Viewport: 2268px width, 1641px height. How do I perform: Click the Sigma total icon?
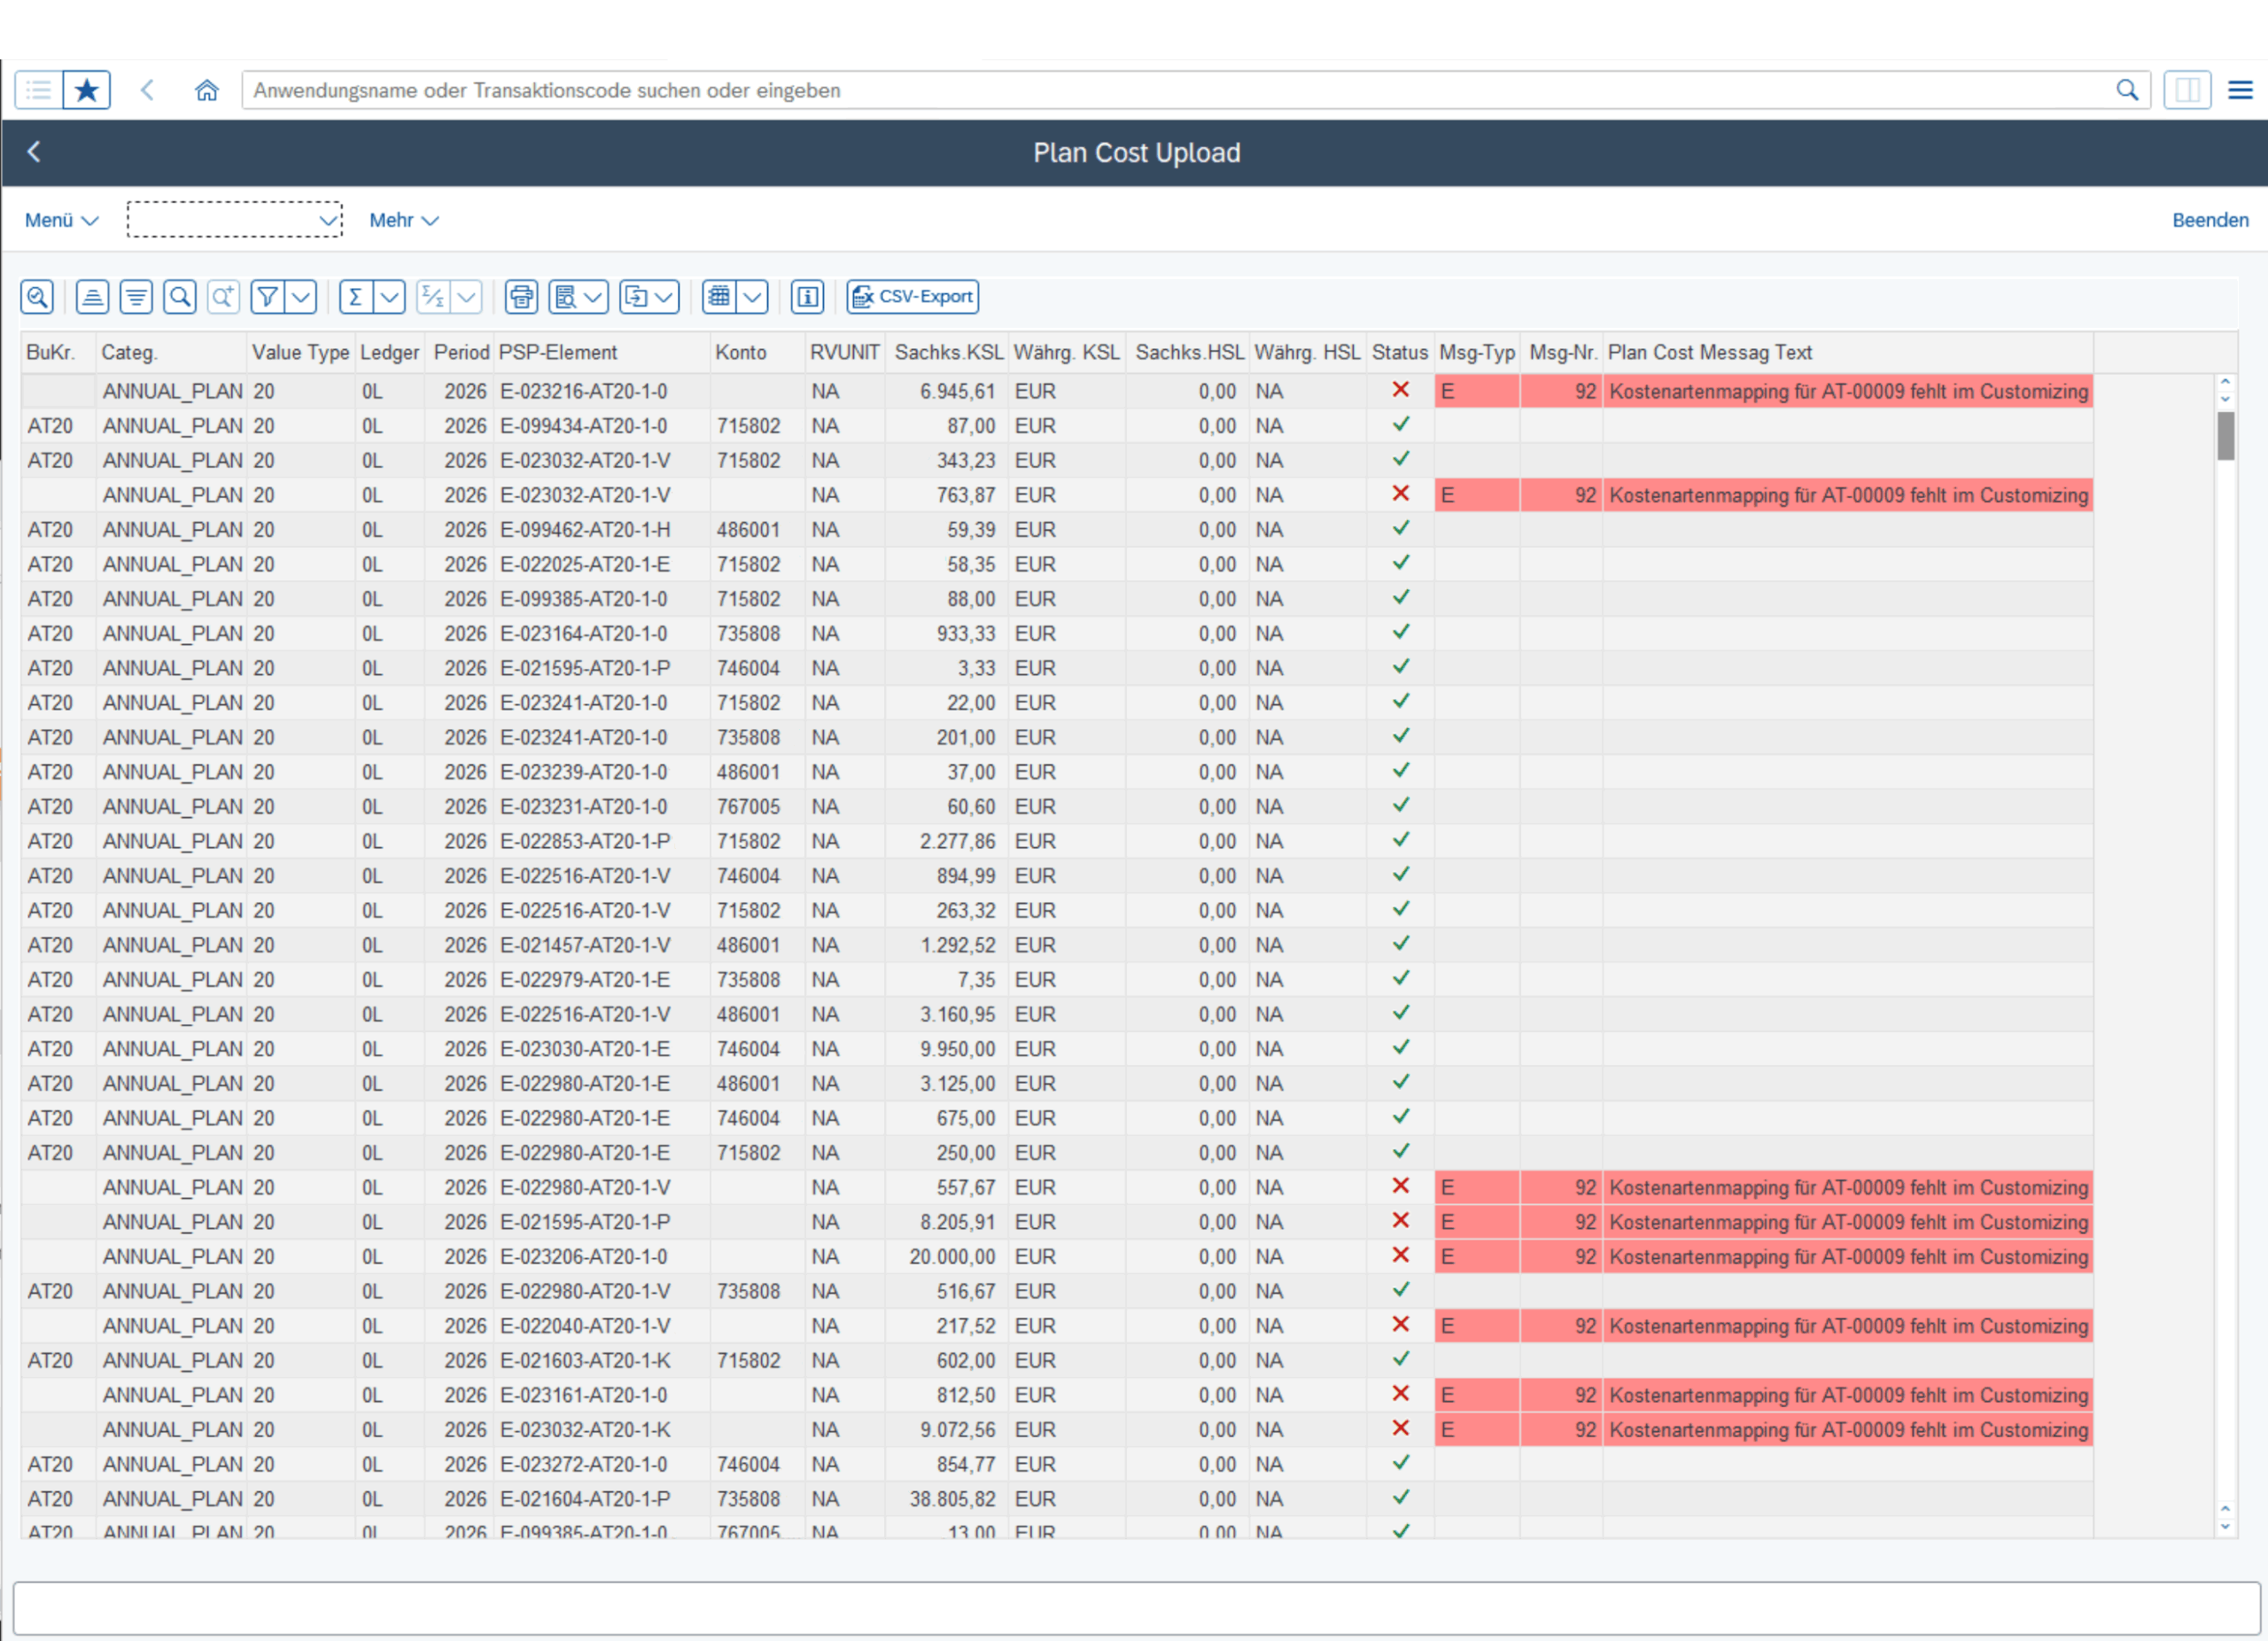tap(356, 297)
